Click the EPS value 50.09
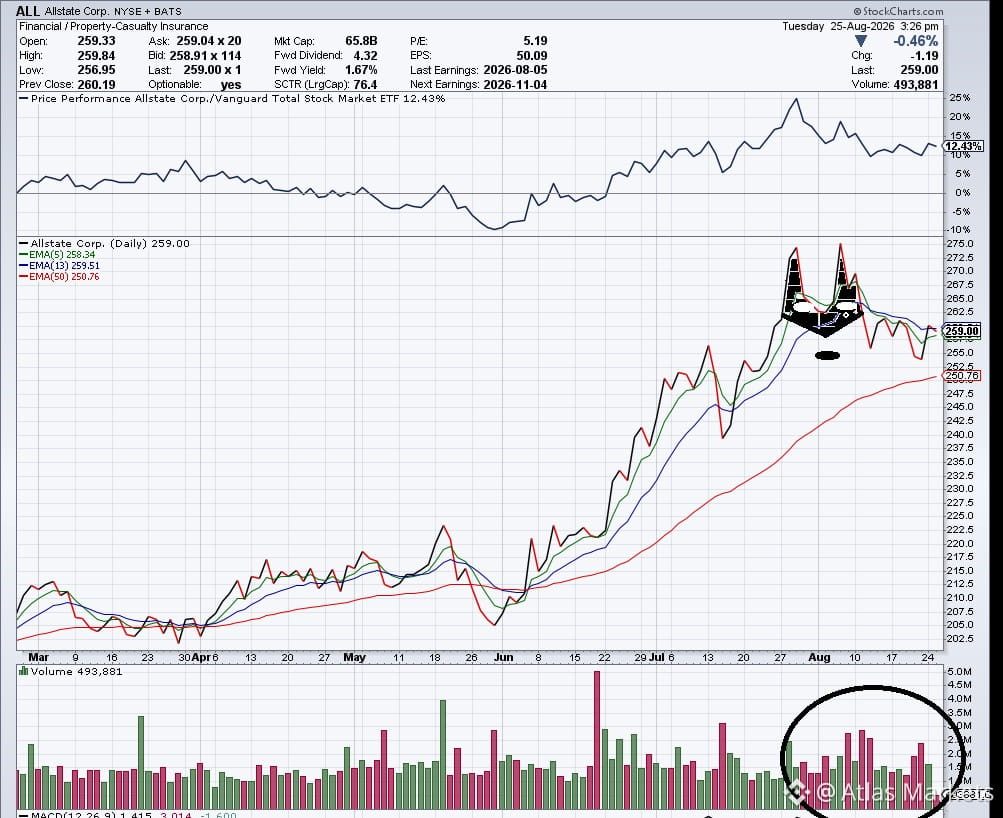Viewport: 1003px width, 818px height. click(x=532, y=55)
